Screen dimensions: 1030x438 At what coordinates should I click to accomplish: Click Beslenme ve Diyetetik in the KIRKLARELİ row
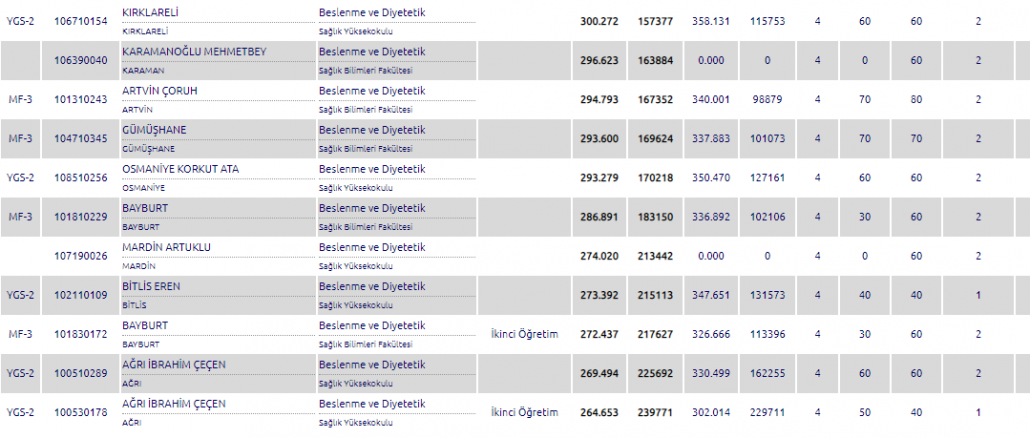click(372, 12)
